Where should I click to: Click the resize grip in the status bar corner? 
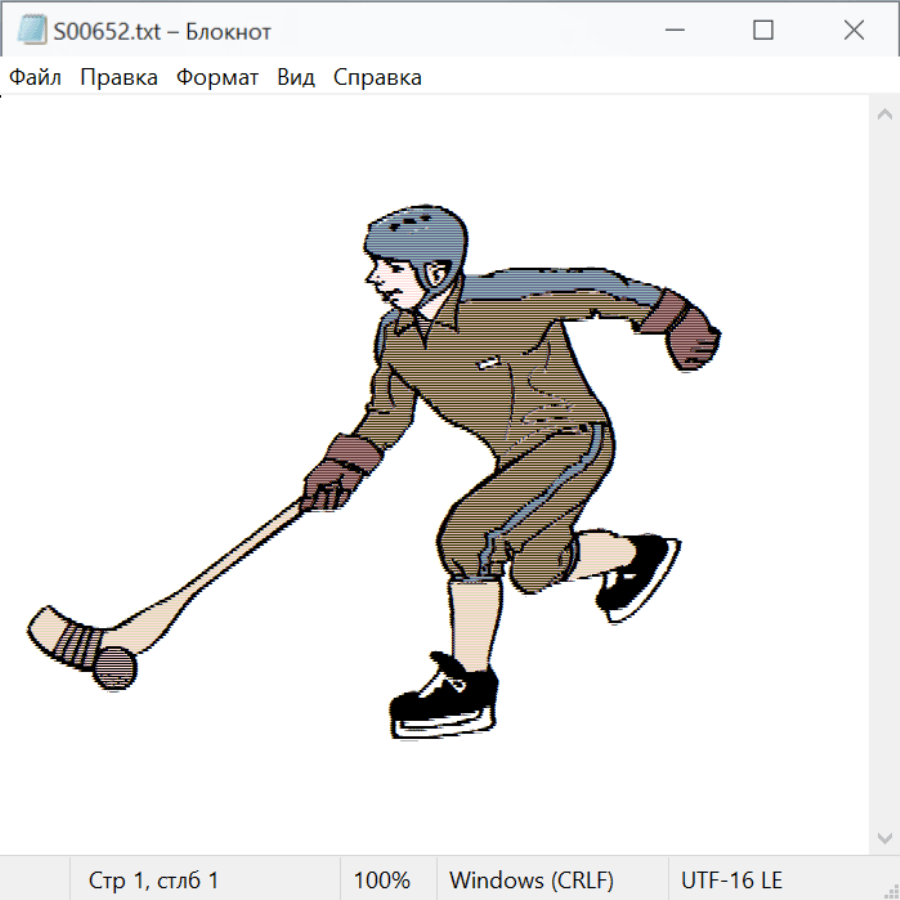(890, 890)
